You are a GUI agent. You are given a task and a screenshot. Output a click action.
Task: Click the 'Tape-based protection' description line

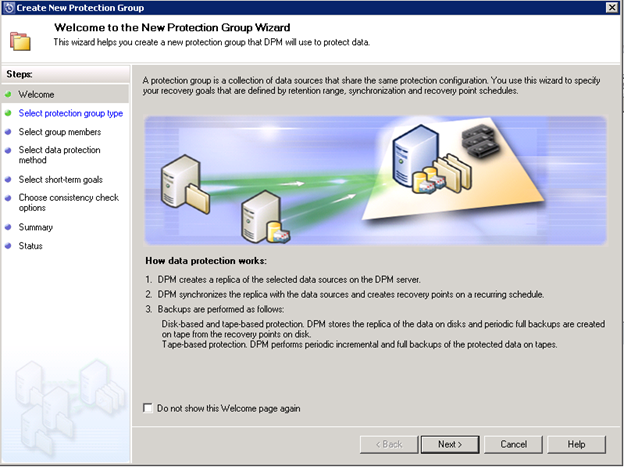[359, 344]
